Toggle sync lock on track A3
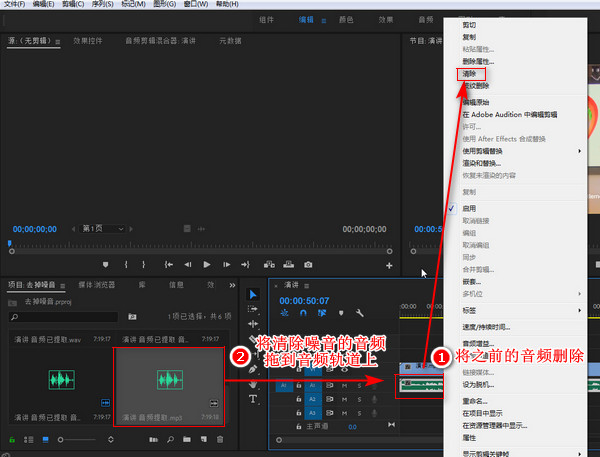The image size is (600, 457). pos(329,413)
